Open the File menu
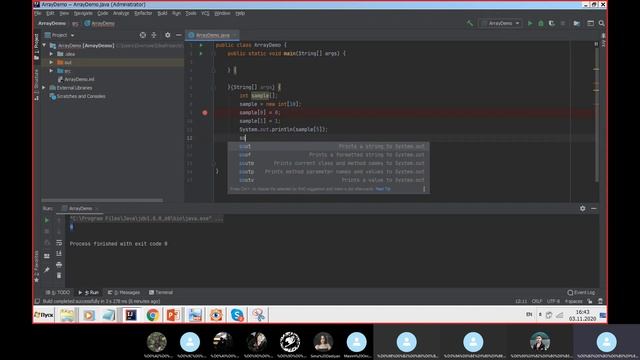 pos(38,13)
